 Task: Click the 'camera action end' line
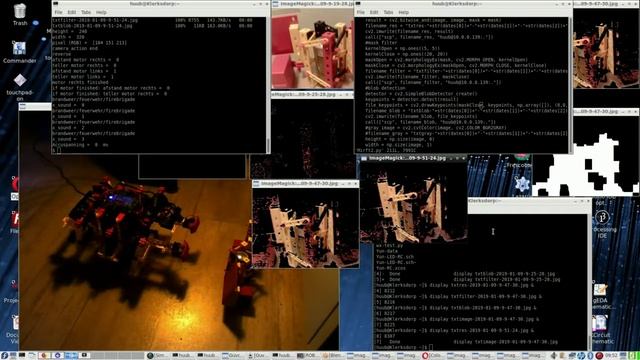pyautogui.click(x=75, y=48)
